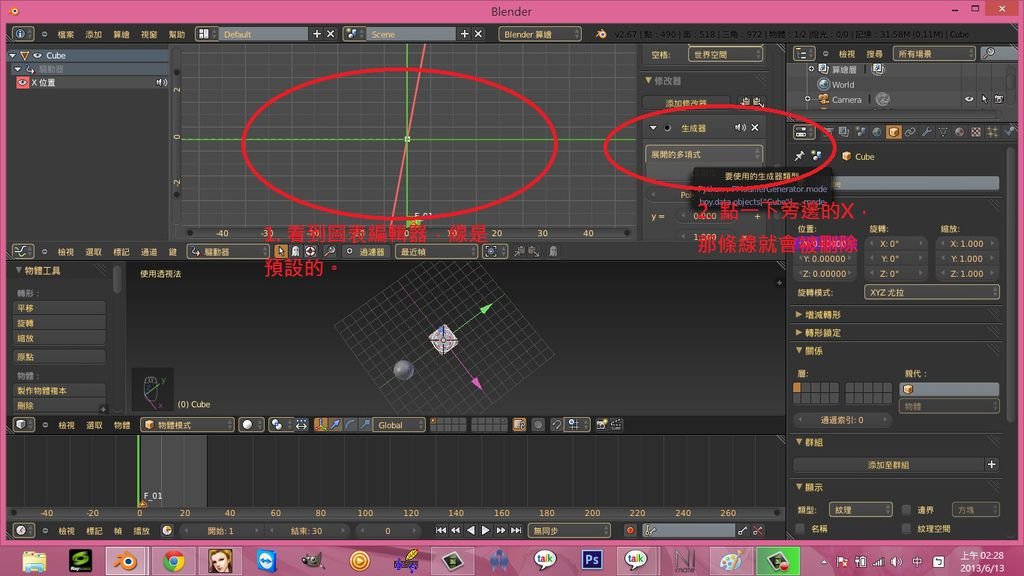Select the translate manipulator arrow icon
1024x576 pixels.
pos(335,424)
